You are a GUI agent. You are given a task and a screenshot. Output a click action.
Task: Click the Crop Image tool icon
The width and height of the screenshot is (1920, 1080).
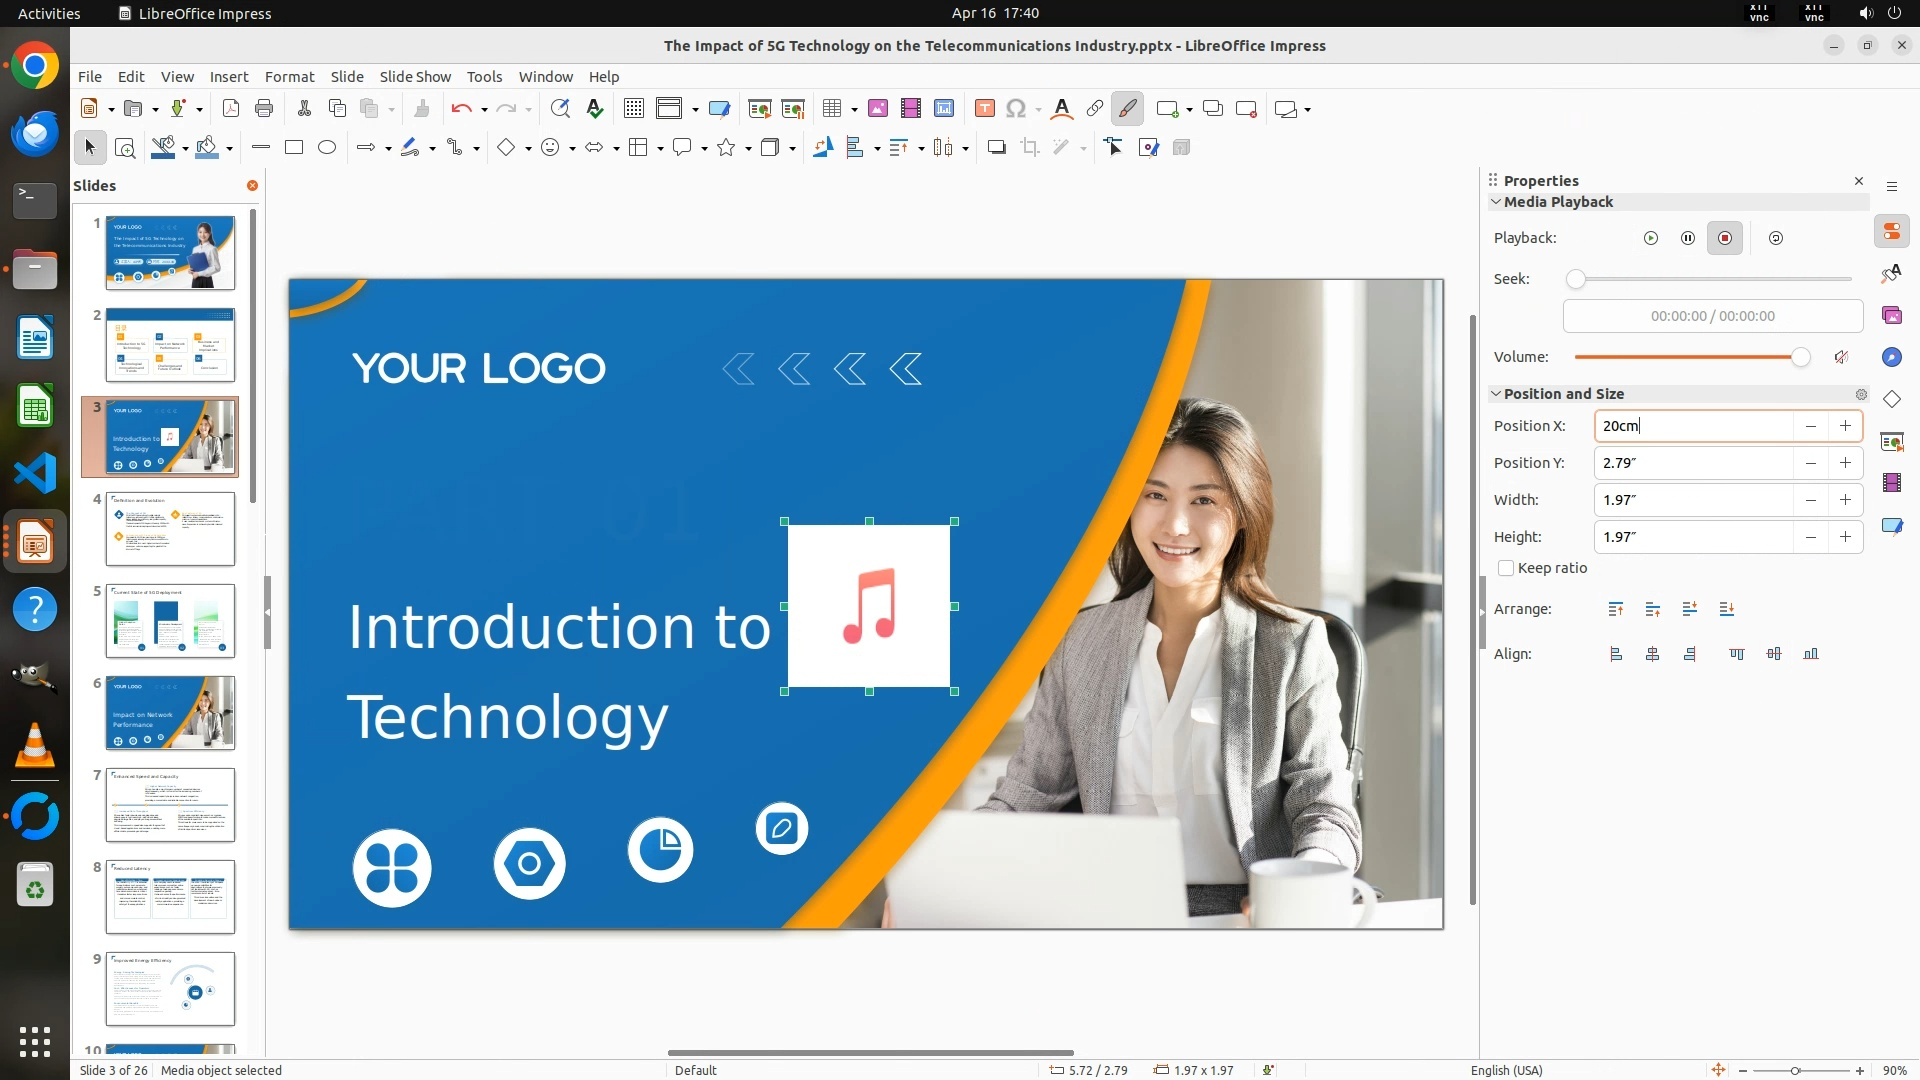click(1029, 148)
